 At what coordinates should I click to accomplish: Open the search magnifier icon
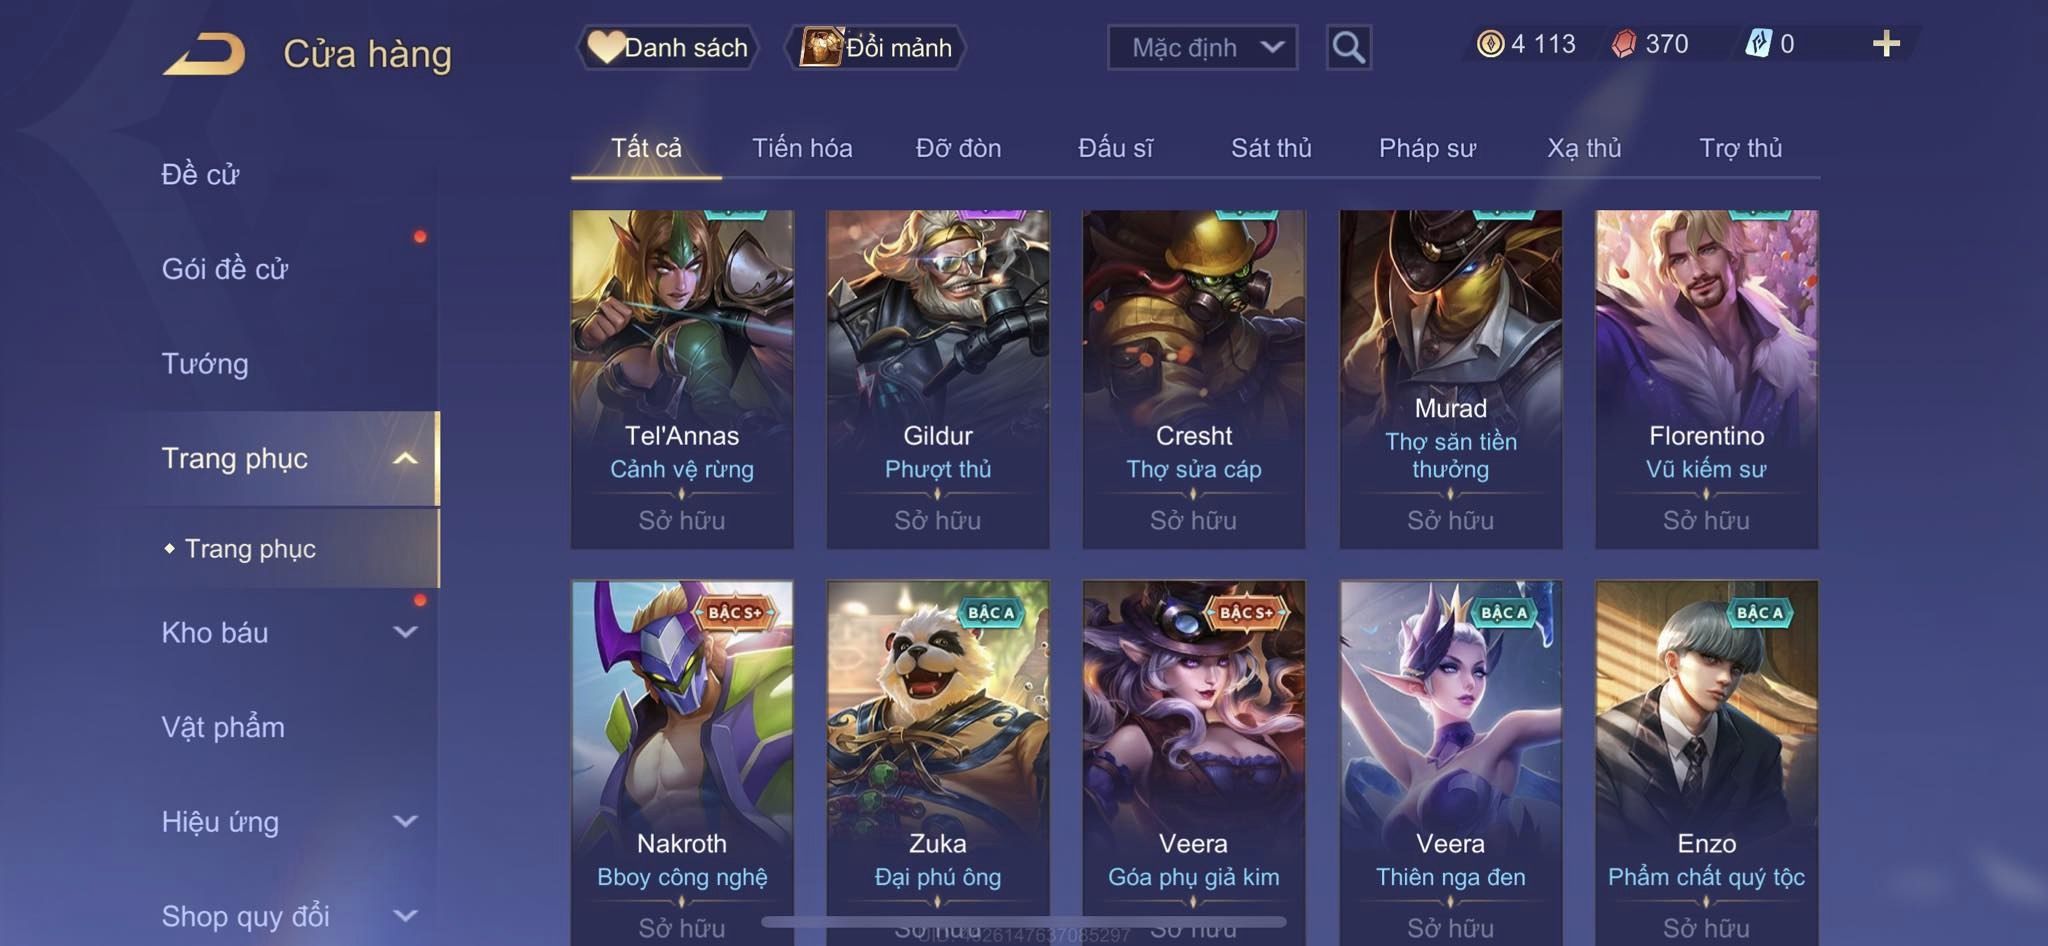pos(1348,47)
